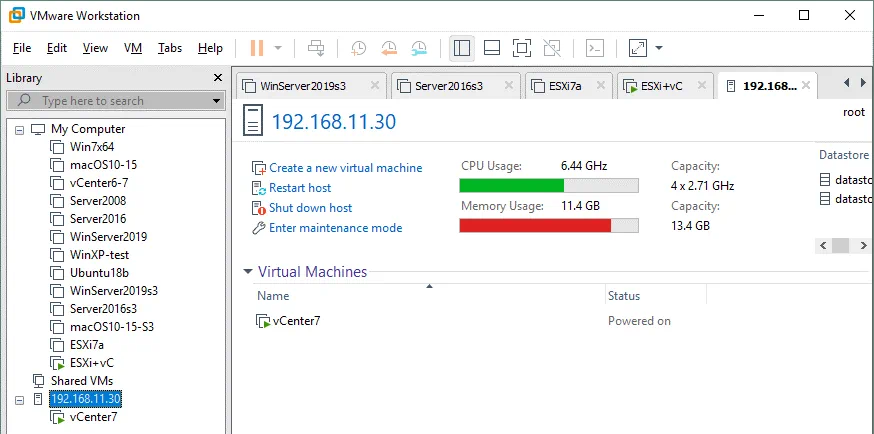Click the Revert to Snapshot icon
The width and height of the screenshot is (874, 434).
(389, 48)
